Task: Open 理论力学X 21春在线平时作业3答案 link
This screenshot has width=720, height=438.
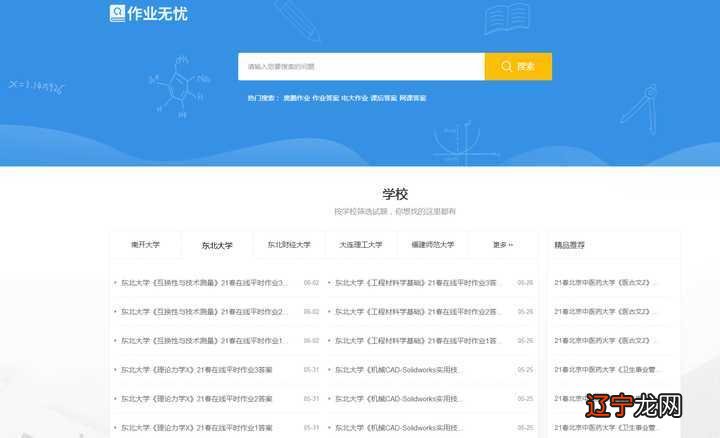Action: tap(197, 370)
